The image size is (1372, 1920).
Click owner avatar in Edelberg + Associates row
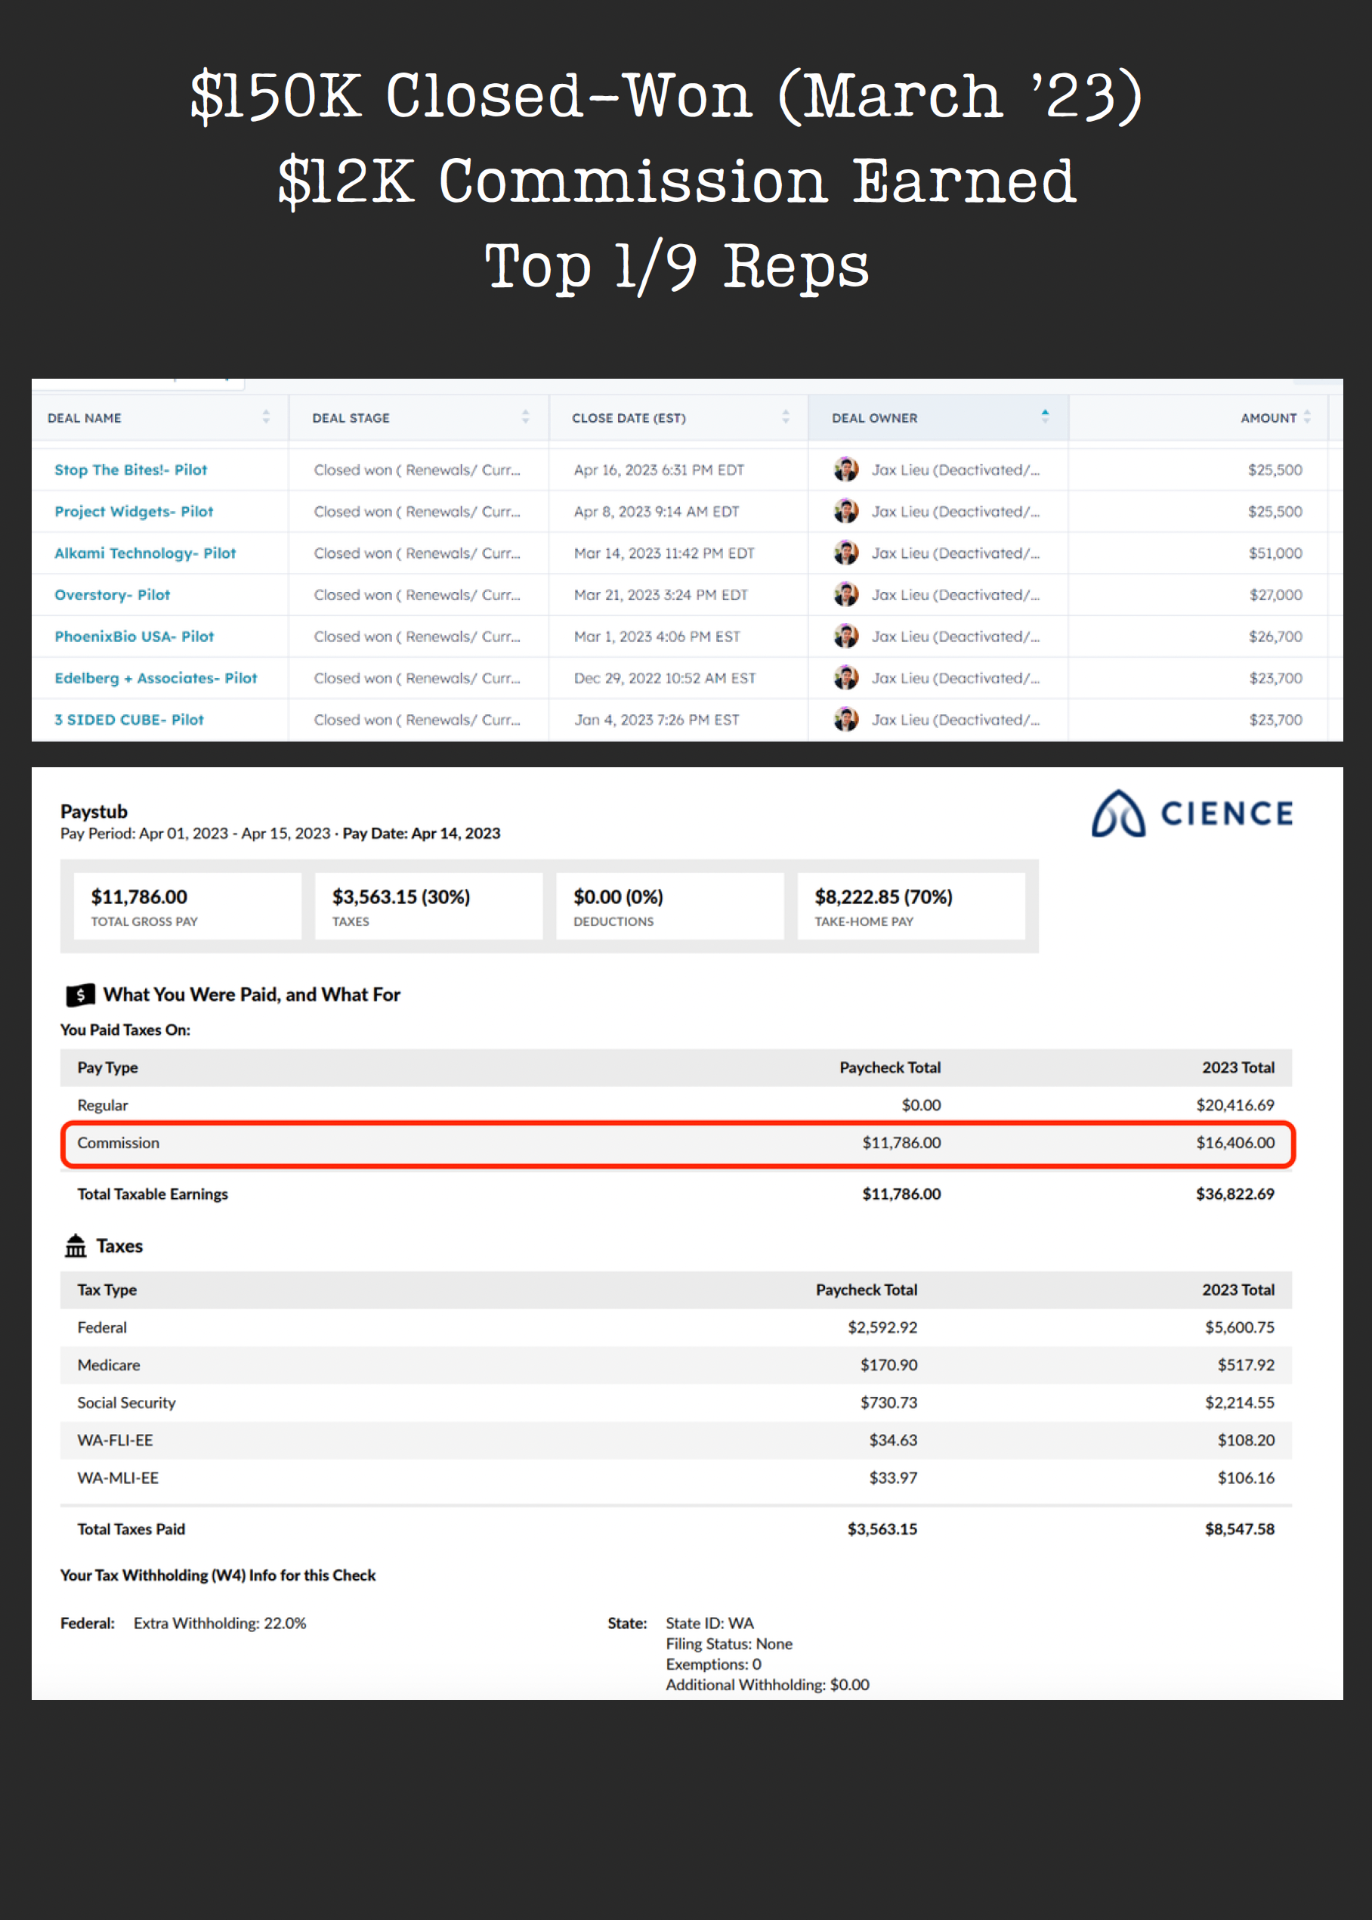point(846,678)
